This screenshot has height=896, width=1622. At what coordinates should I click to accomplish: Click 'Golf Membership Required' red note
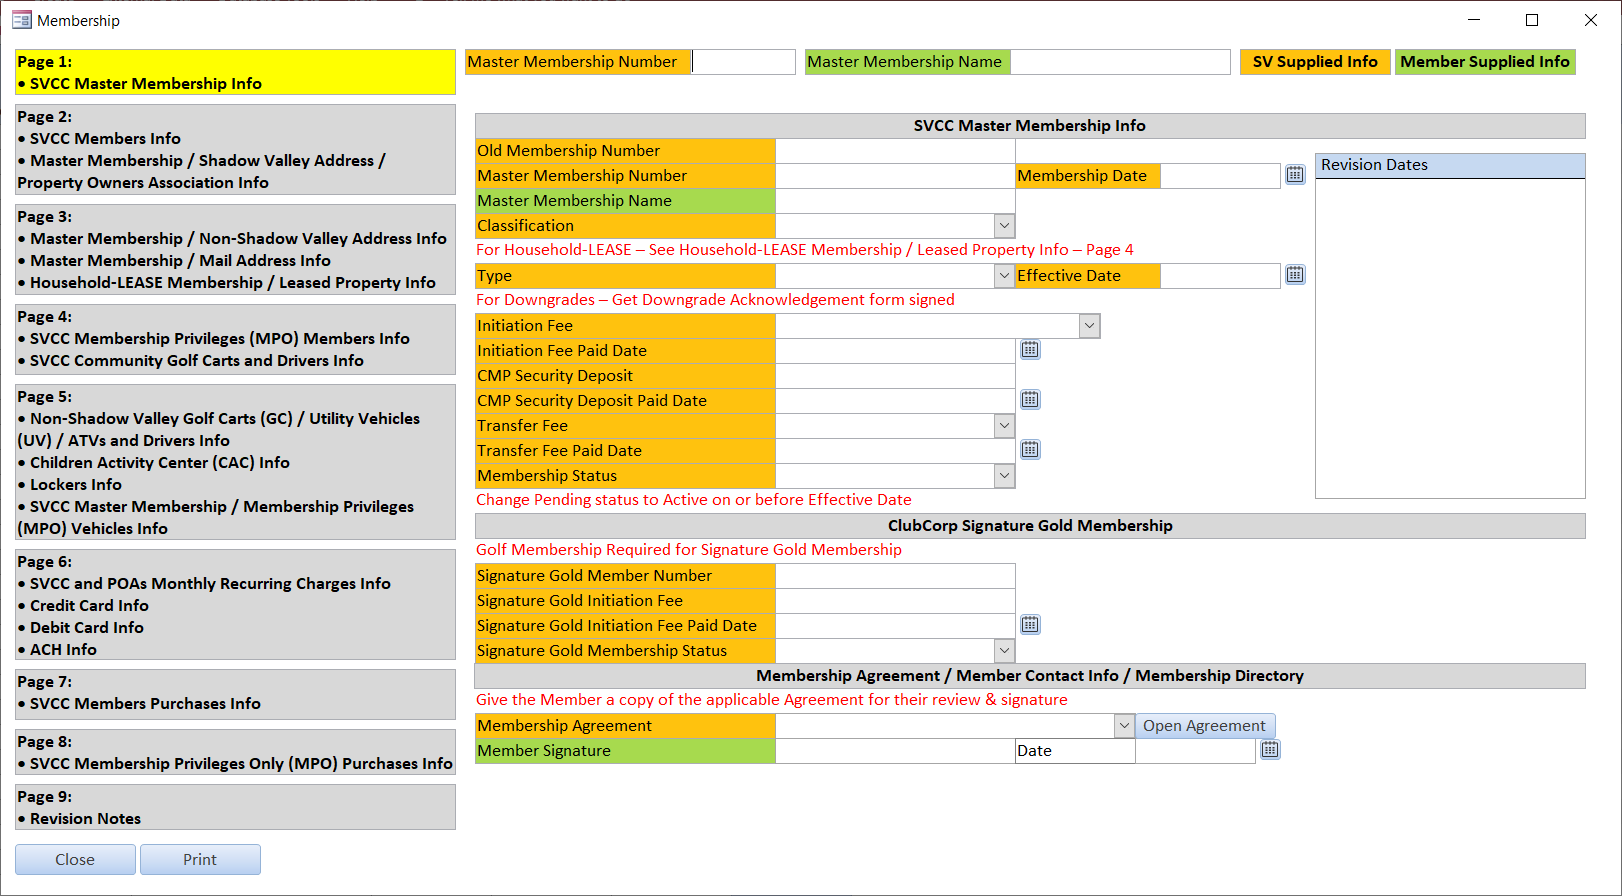[689, 550]
